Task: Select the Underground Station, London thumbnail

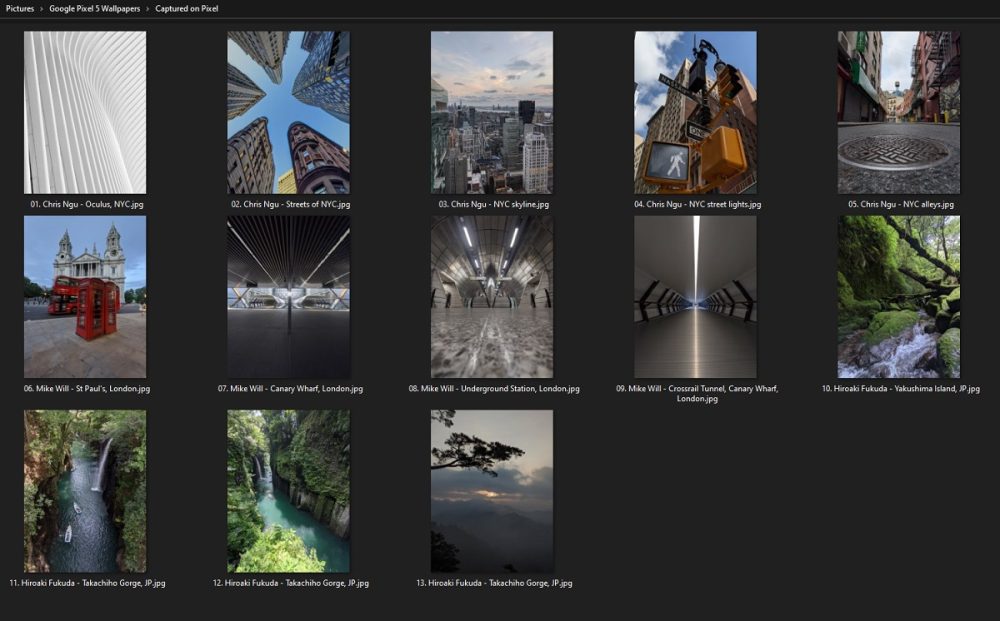Action: 491,296
